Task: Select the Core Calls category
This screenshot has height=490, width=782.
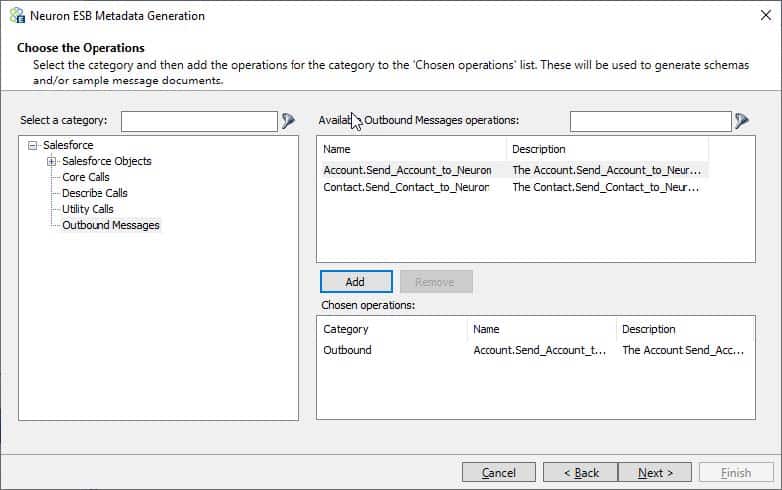Action: coord(86,177)
